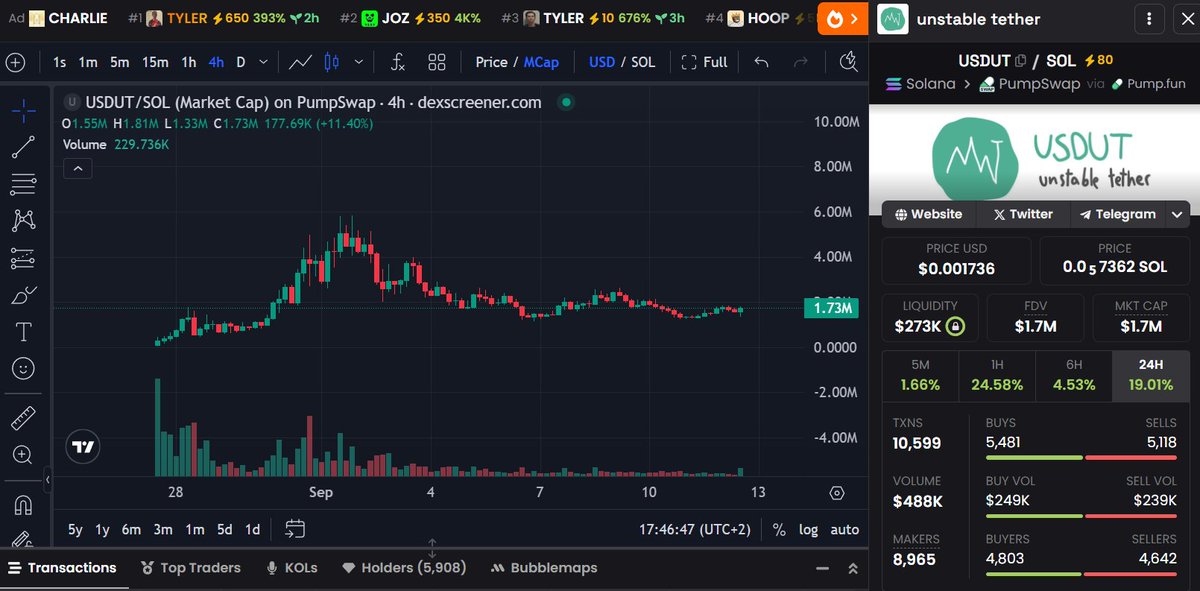Click the 1.73M current market cap label
Screen dimensions: 1200x591
pos(833,309)
